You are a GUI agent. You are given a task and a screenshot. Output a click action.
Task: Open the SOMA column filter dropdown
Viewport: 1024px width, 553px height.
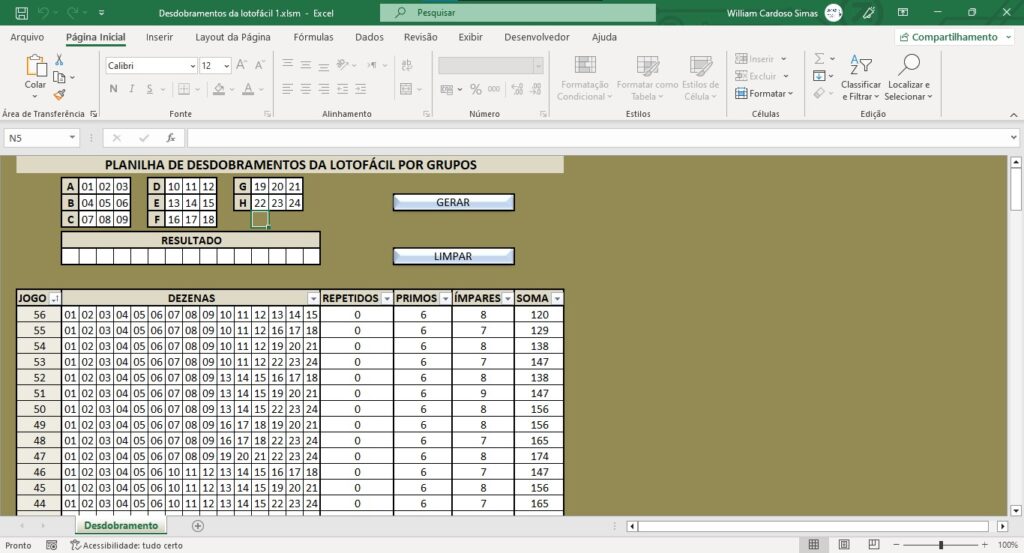pos(557,298)
